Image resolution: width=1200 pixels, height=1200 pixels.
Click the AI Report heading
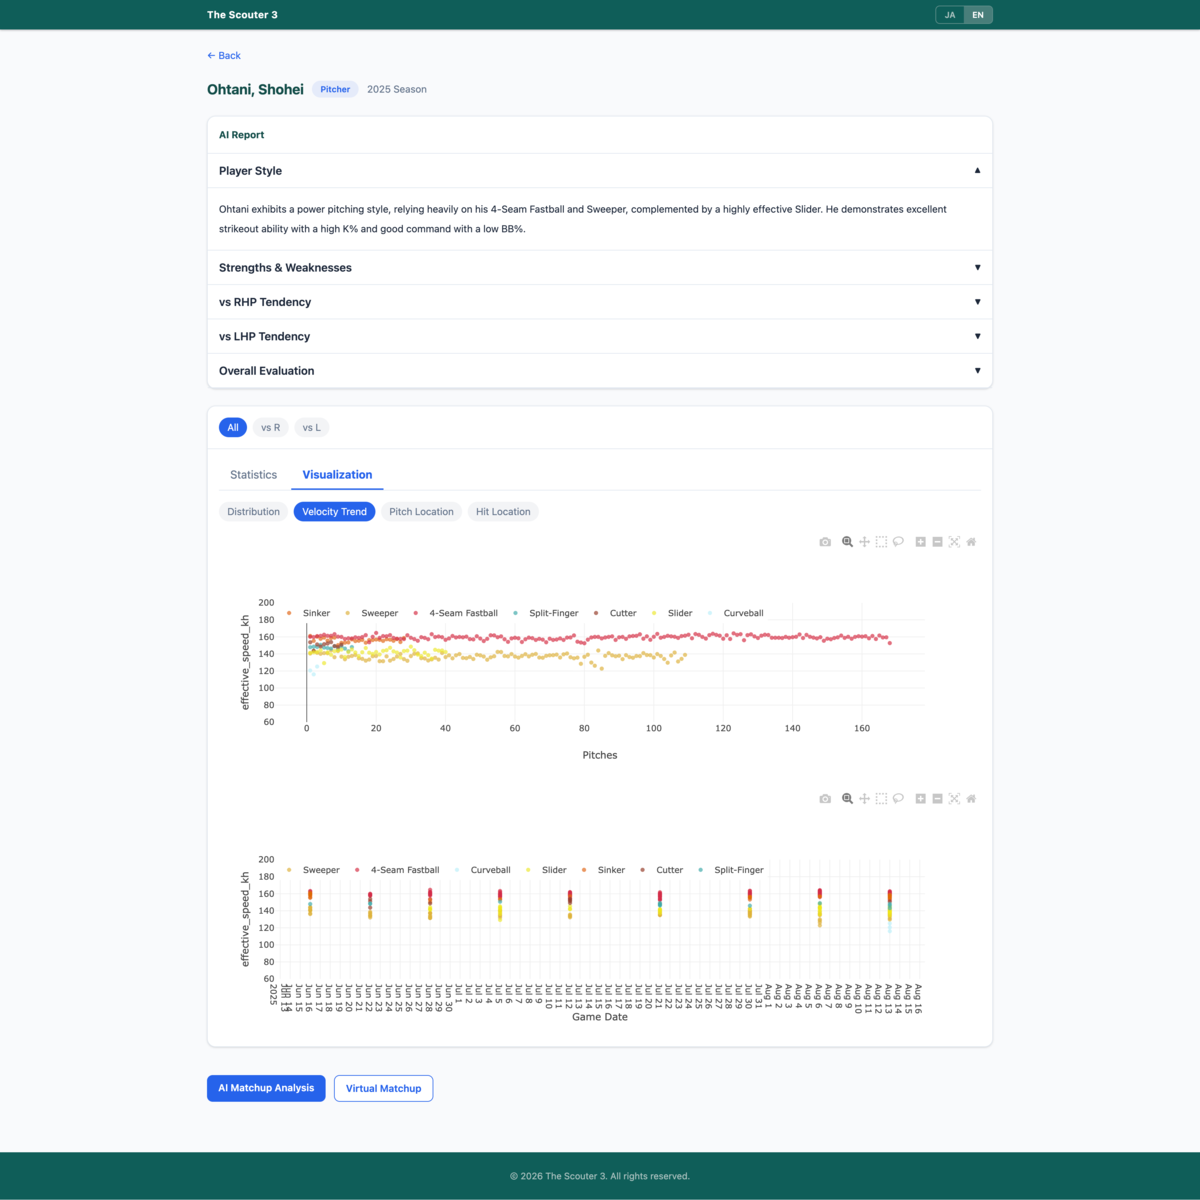click(242, 135)
